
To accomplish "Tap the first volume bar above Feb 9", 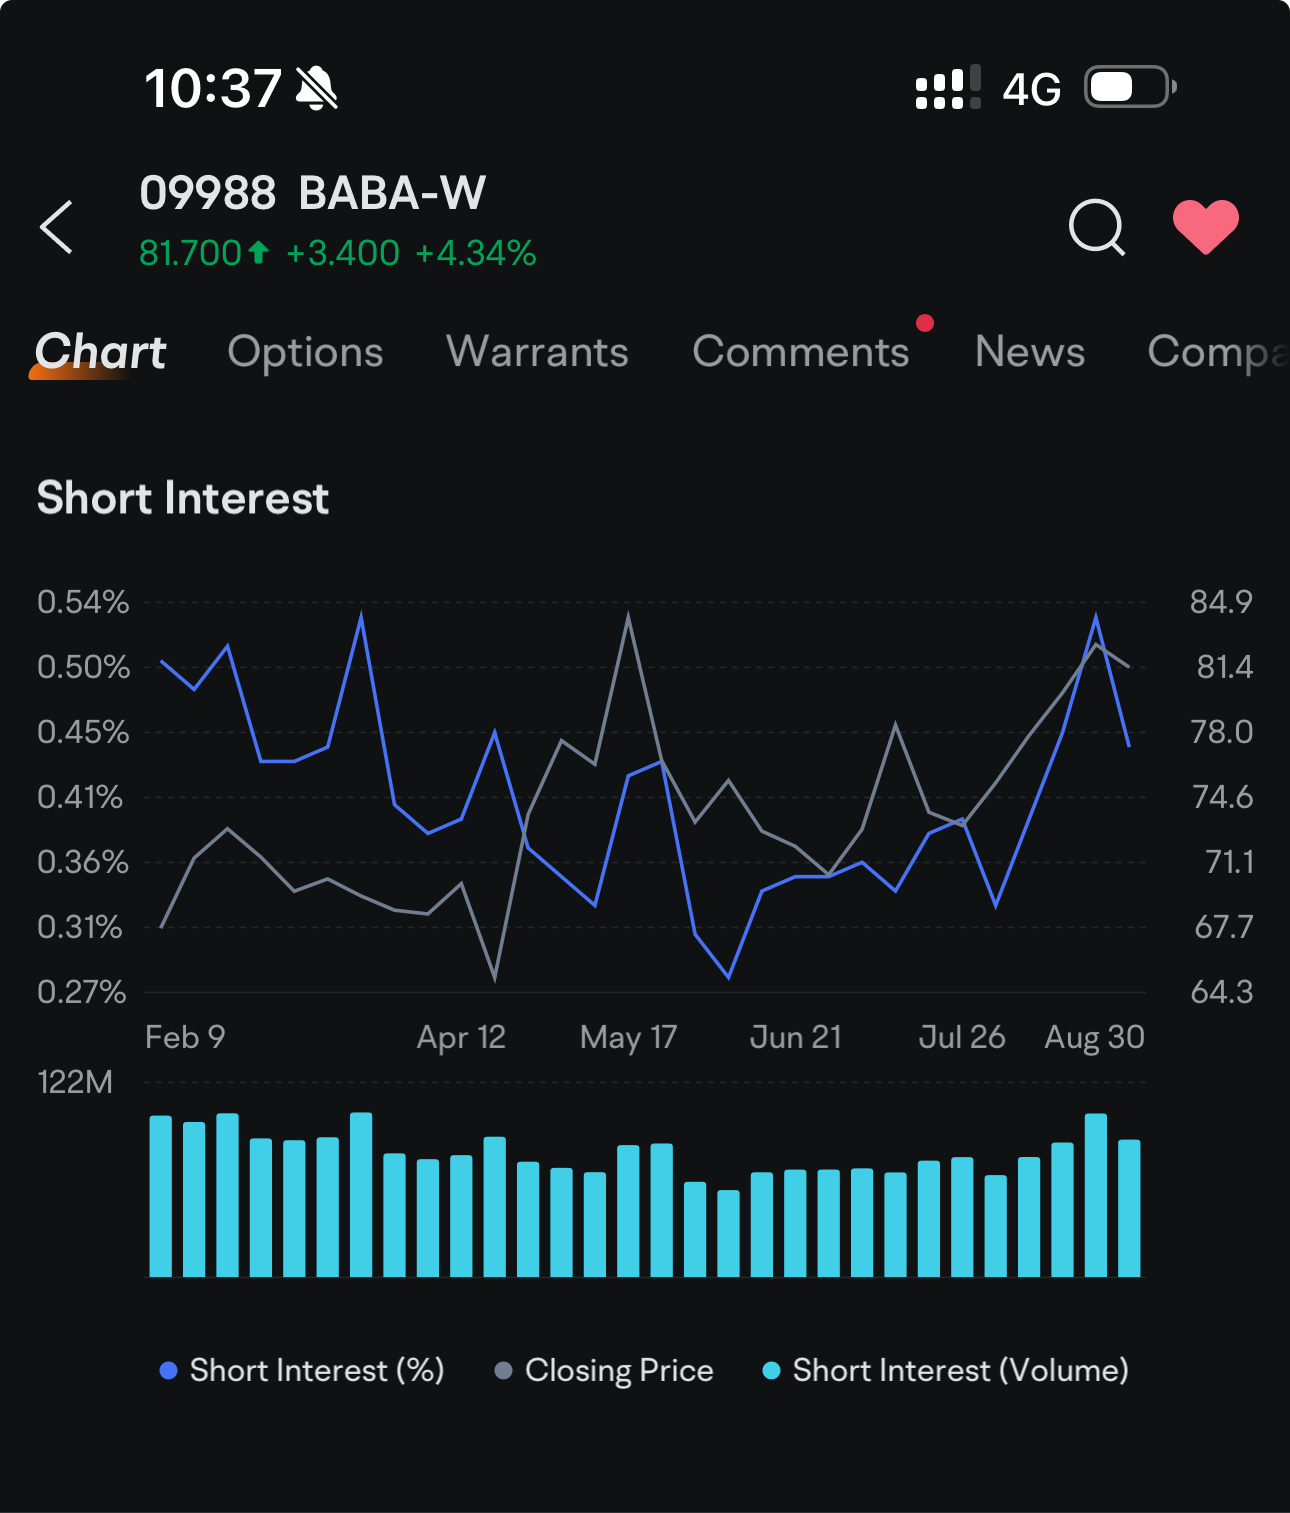I will tap(161, 1196).
